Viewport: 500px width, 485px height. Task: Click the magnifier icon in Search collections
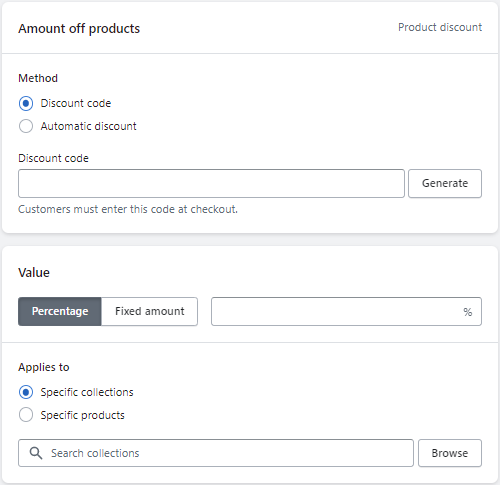(36, 453)
